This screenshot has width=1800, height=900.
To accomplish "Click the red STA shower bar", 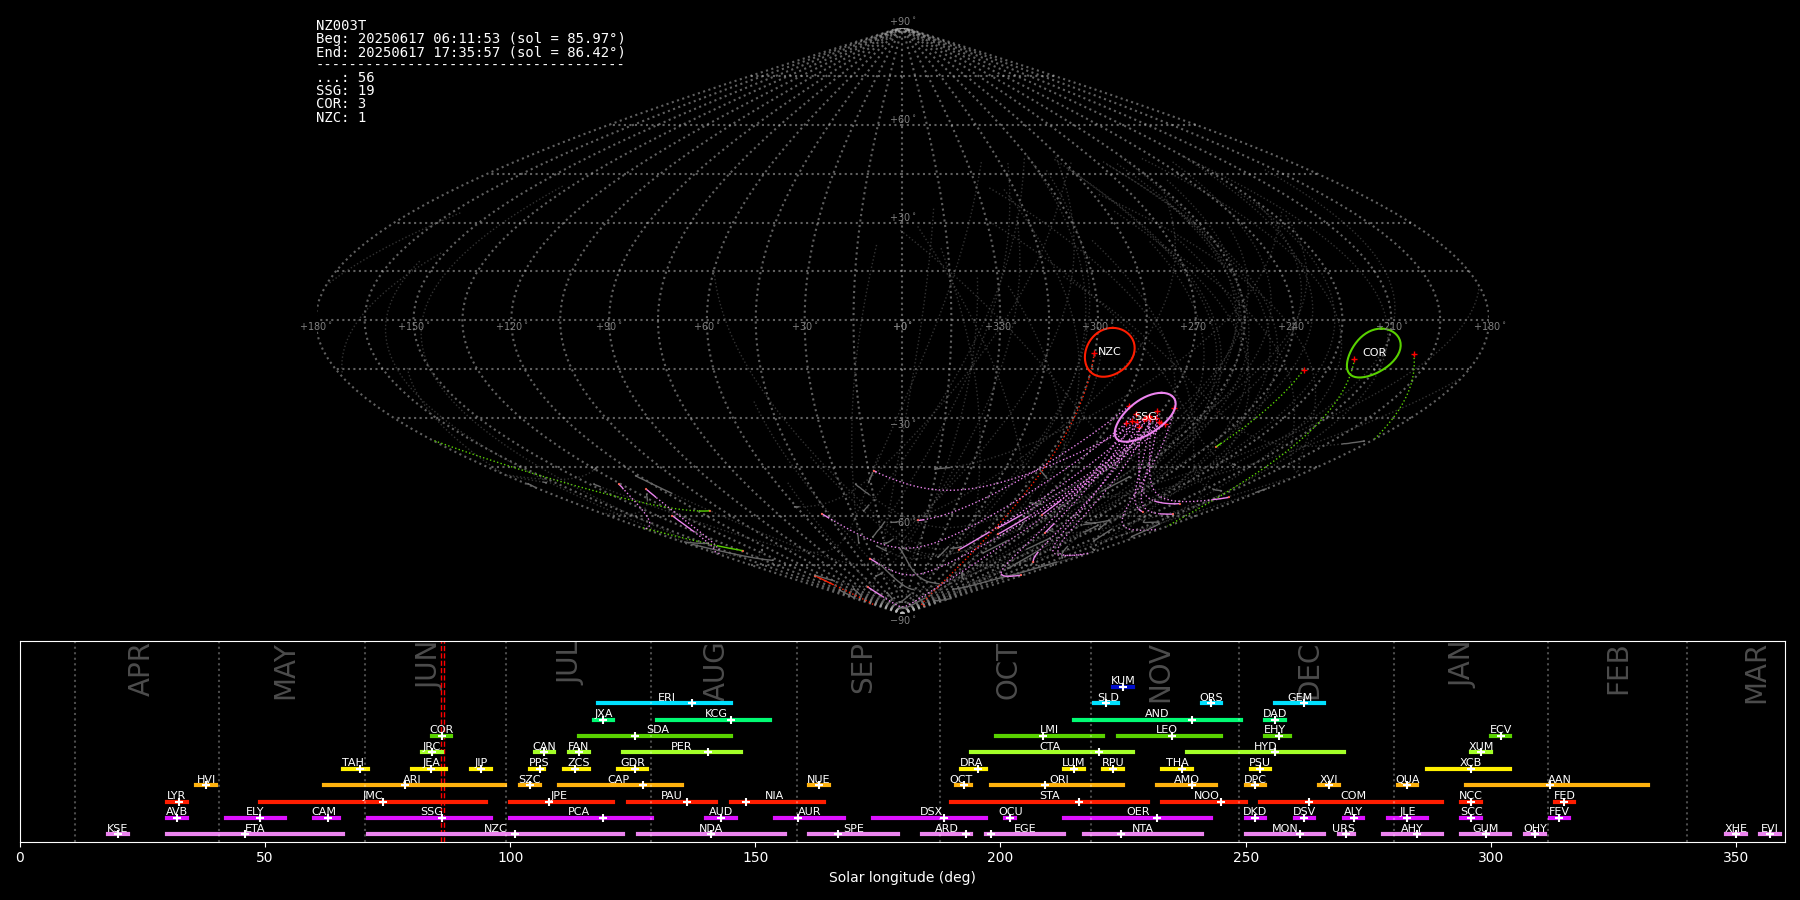I will tap(1049, 801).
